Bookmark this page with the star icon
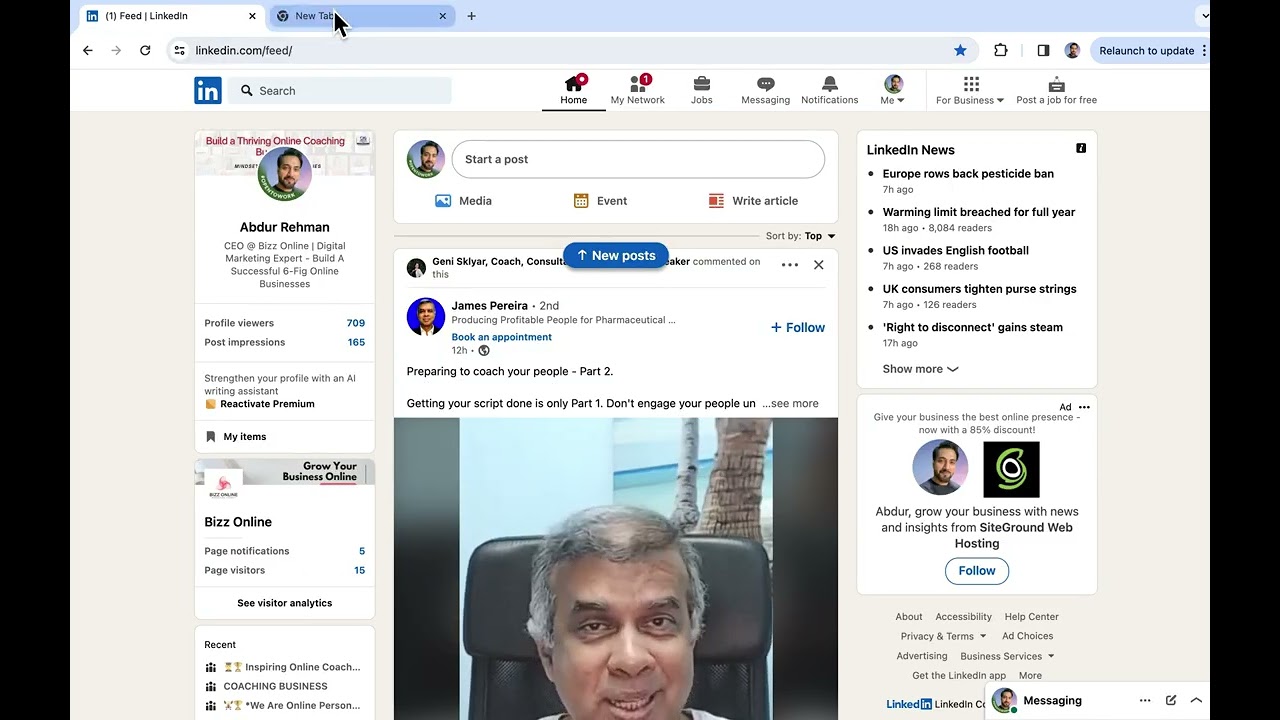Screen dimensions: 1280x720 [960, 50]
